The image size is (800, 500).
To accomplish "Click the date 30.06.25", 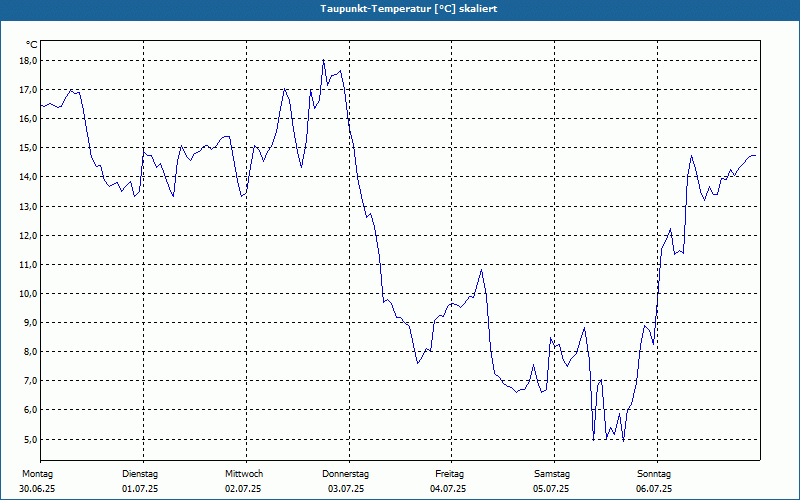I will 37,489.
